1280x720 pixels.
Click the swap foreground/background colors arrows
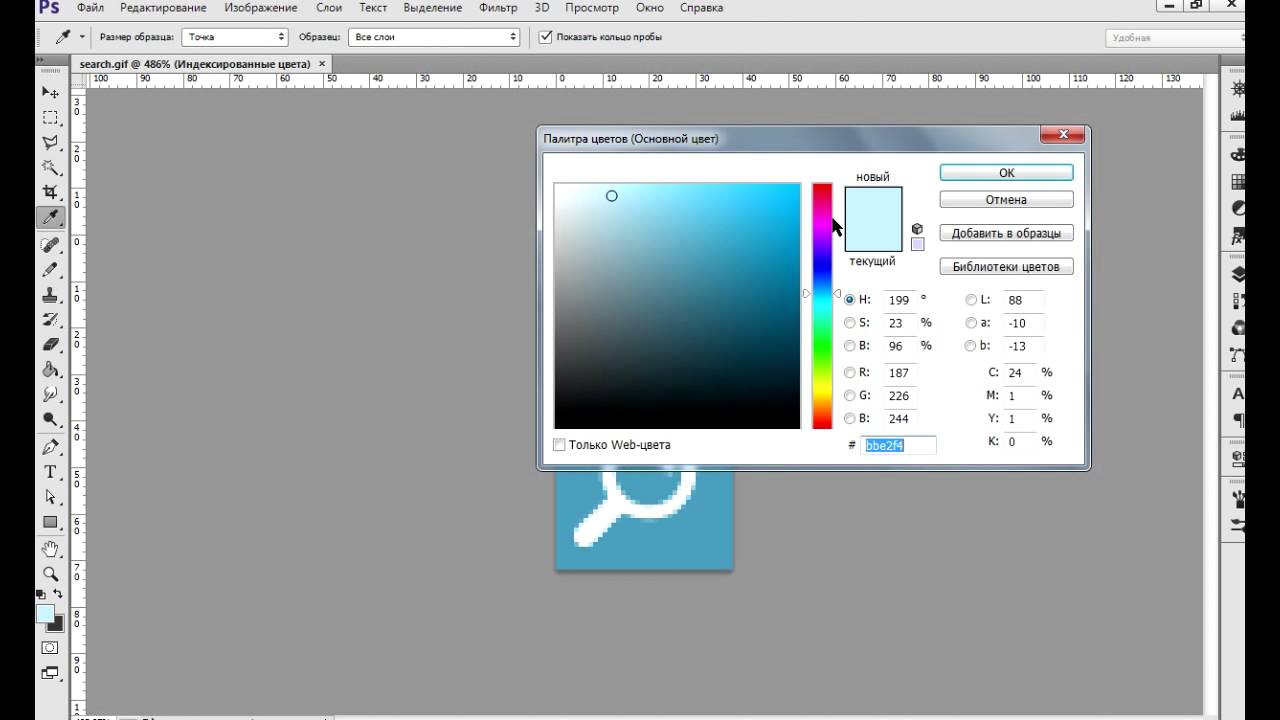58,595
